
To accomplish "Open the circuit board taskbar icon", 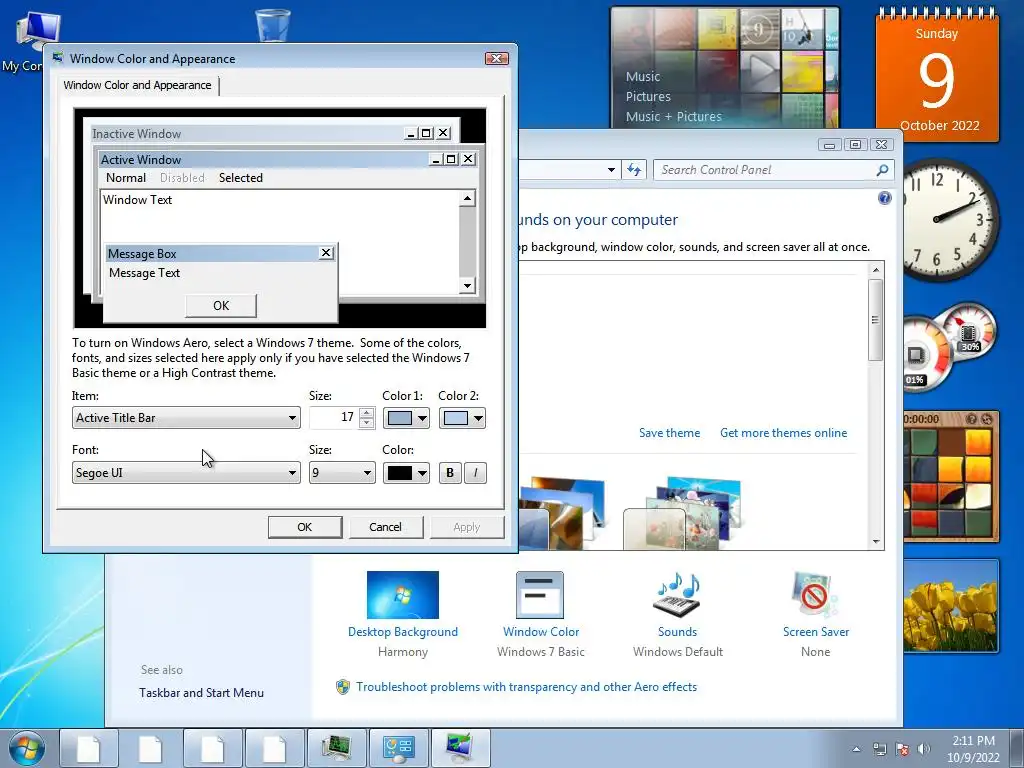I will (337, 748).
